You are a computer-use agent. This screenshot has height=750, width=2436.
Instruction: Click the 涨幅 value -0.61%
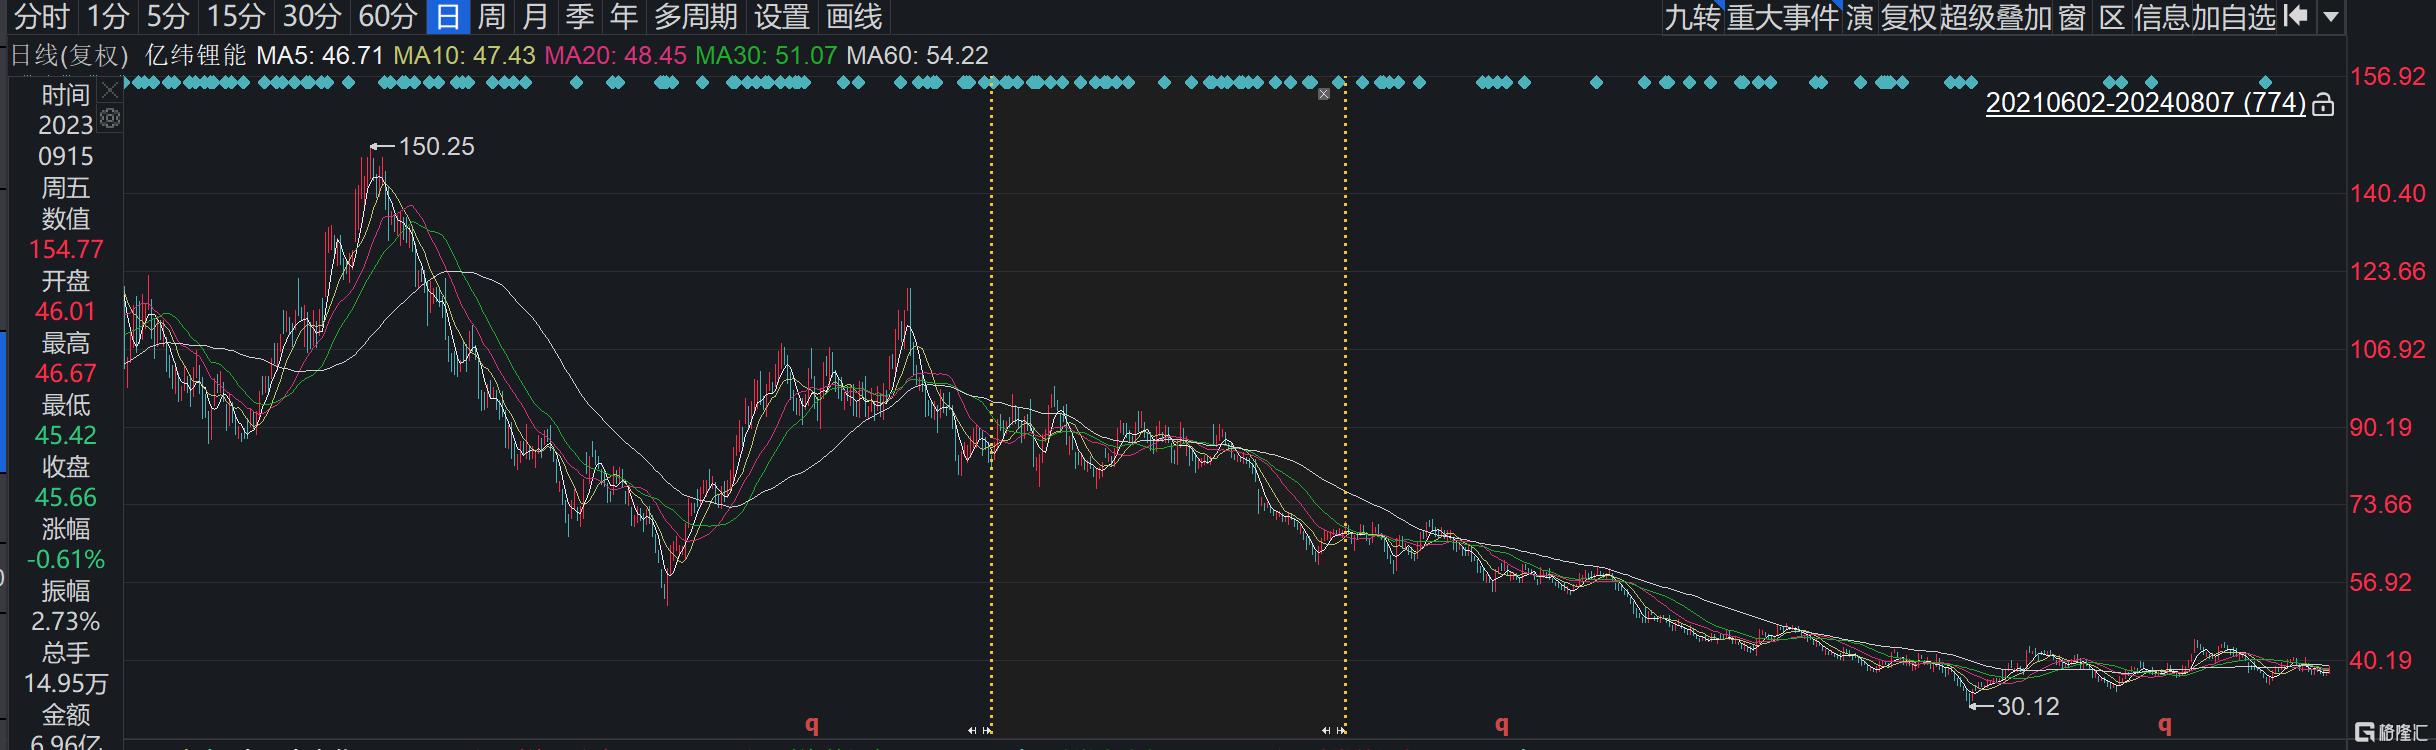66,559
